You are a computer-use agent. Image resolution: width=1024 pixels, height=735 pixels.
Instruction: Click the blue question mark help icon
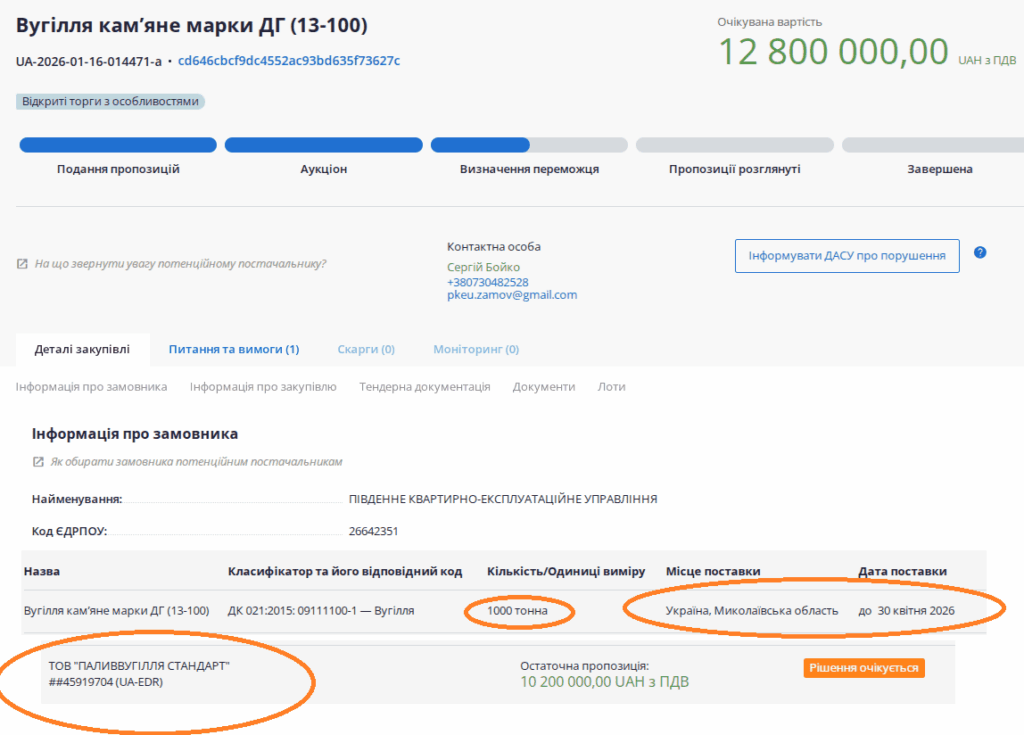pyautogui.click(x=980, y=253)
